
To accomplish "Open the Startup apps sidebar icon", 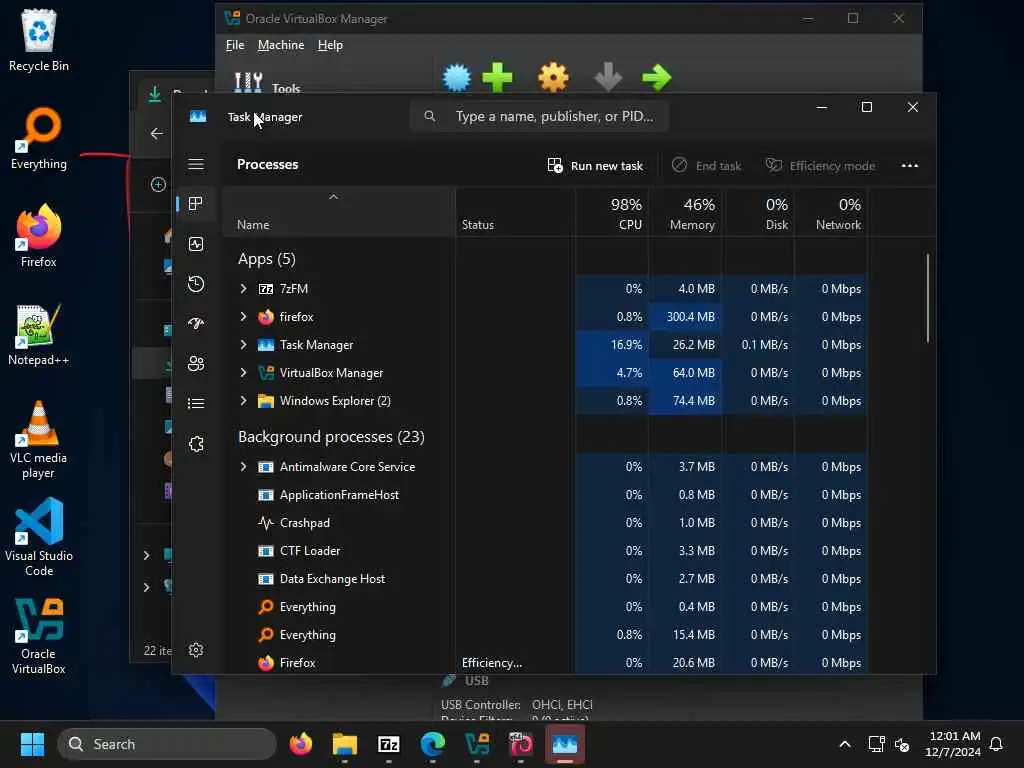I will [196, 323].
